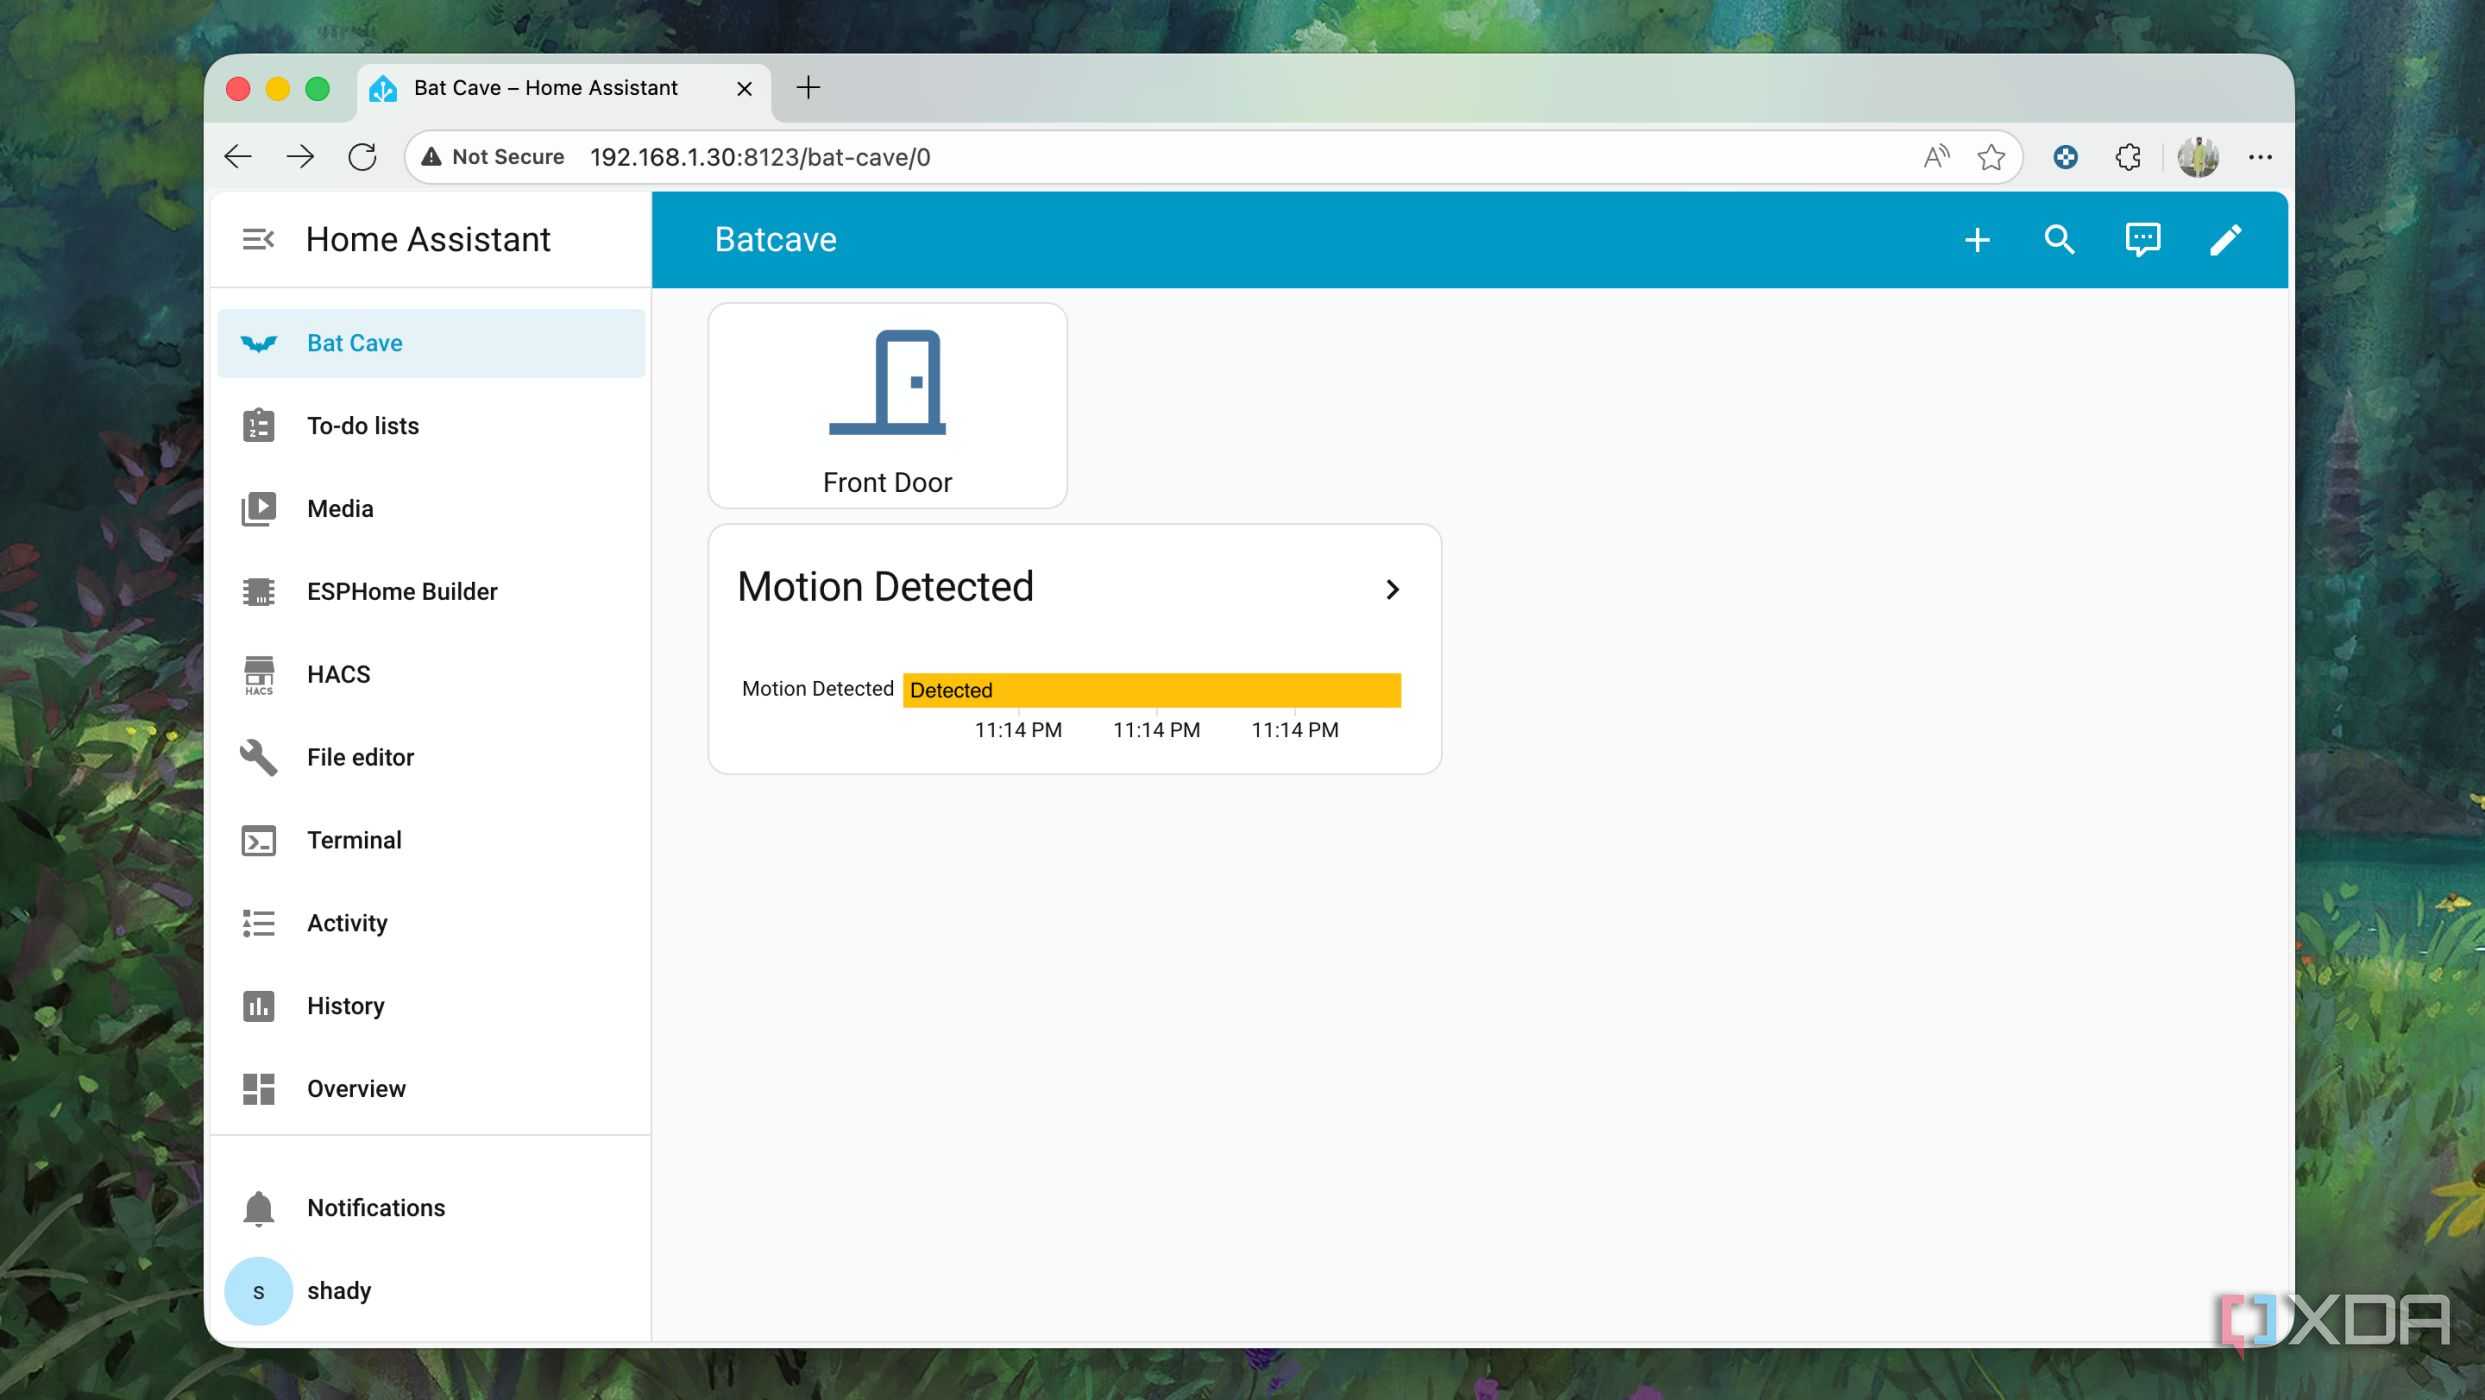Viewport: 2485px width, 1400px height.
Task: Open the browser profile avatar
Action: pyautogui.click(x=2198, y=157)
